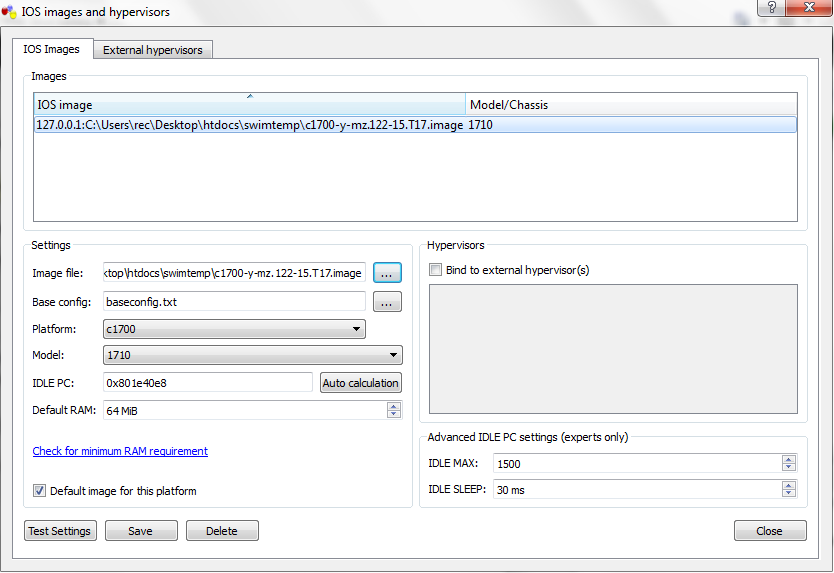Click the IDLE SLEEP 30 ms field
The image size is (834, 573).
point(637,489)
